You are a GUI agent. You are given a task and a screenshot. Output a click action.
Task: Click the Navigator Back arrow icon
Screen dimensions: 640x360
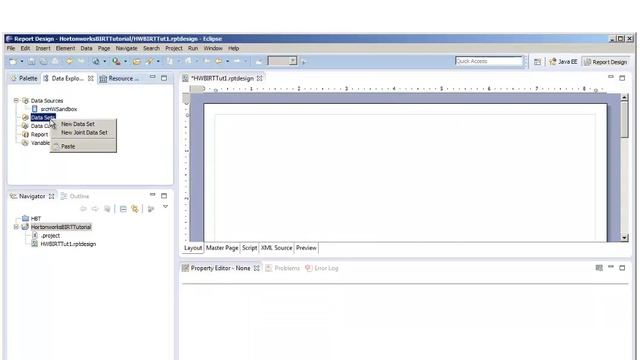[83, 209]
